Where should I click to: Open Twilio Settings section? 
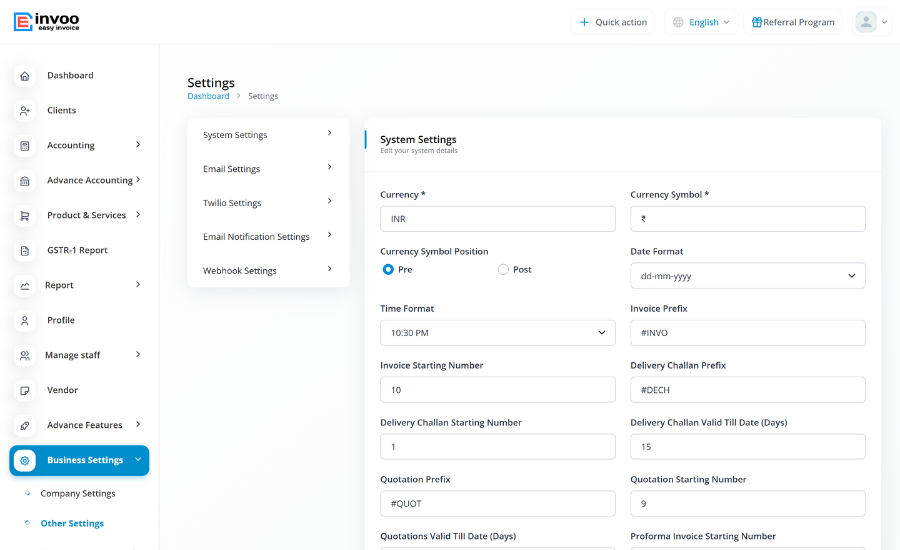(268, 203)
